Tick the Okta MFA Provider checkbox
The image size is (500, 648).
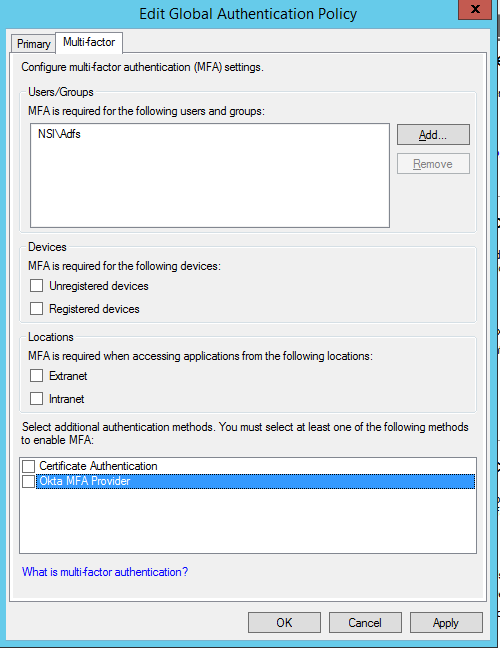29,481
